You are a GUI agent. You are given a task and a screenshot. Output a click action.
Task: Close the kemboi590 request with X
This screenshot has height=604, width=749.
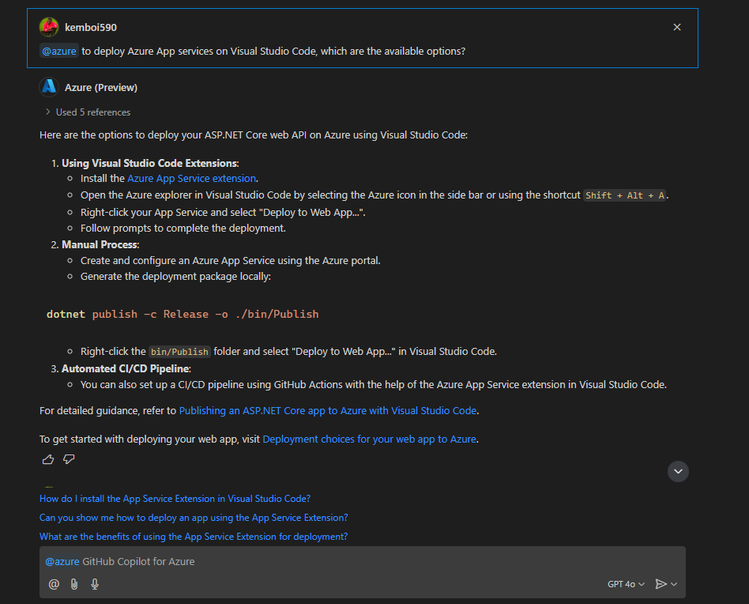point(677,27)
